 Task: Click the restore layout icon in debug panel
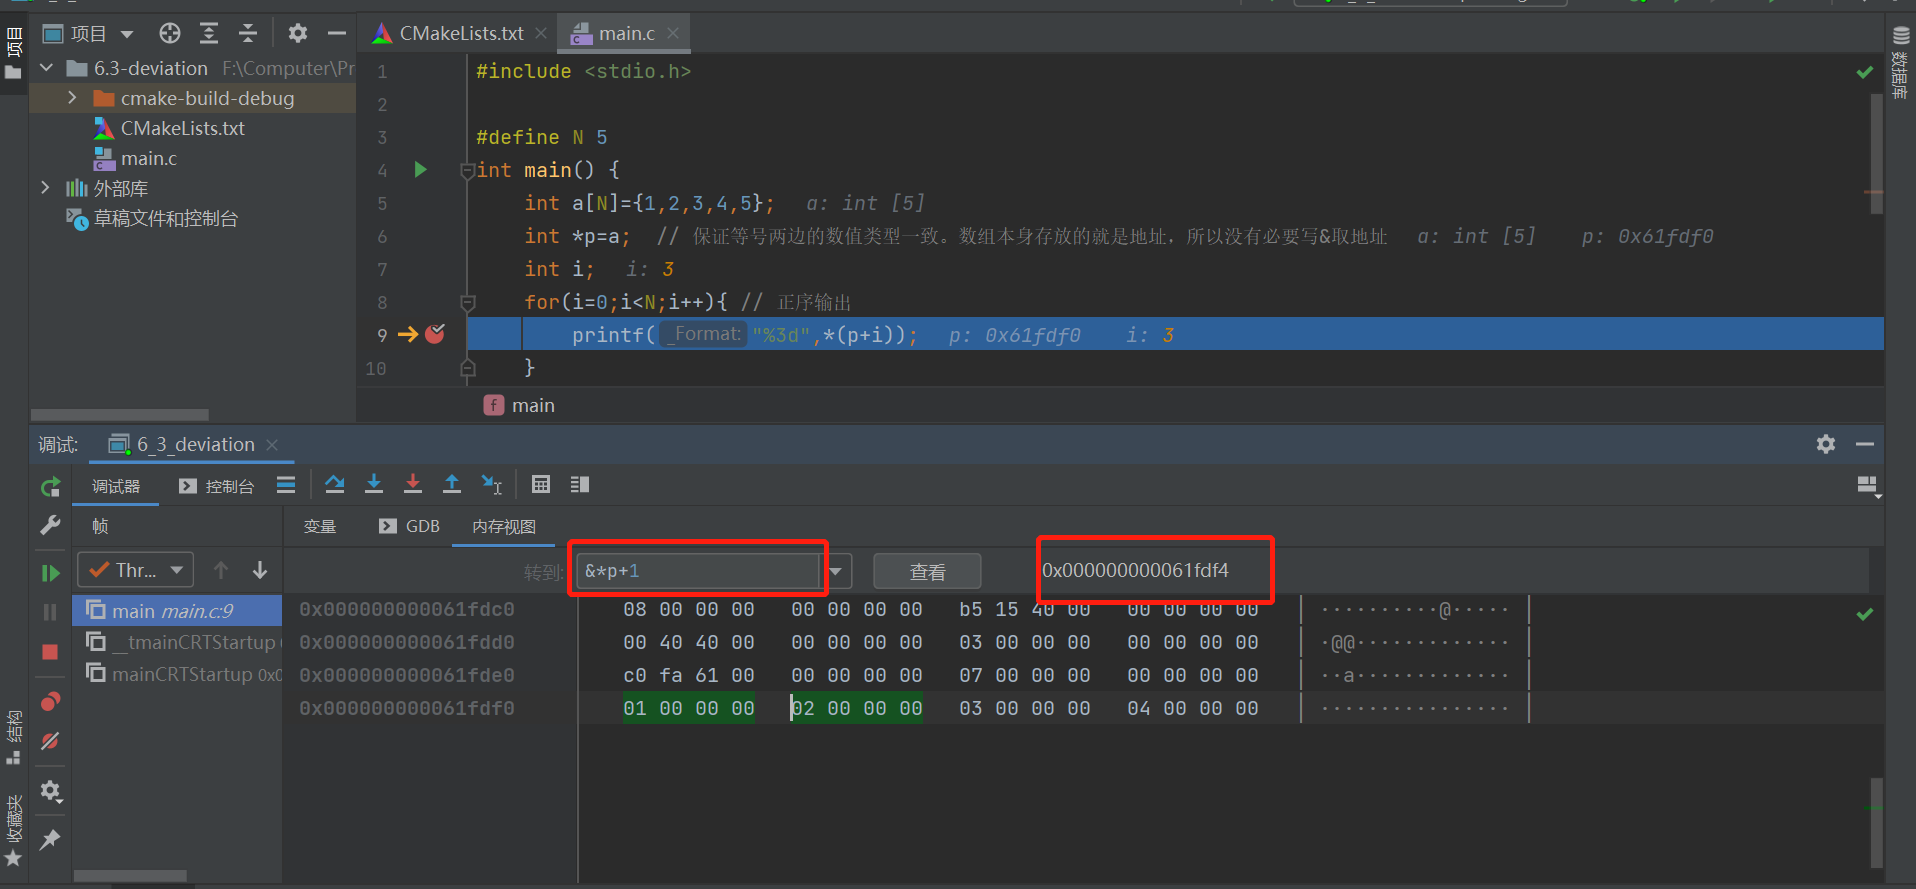pyautogui.click(x=1868, y=486)
